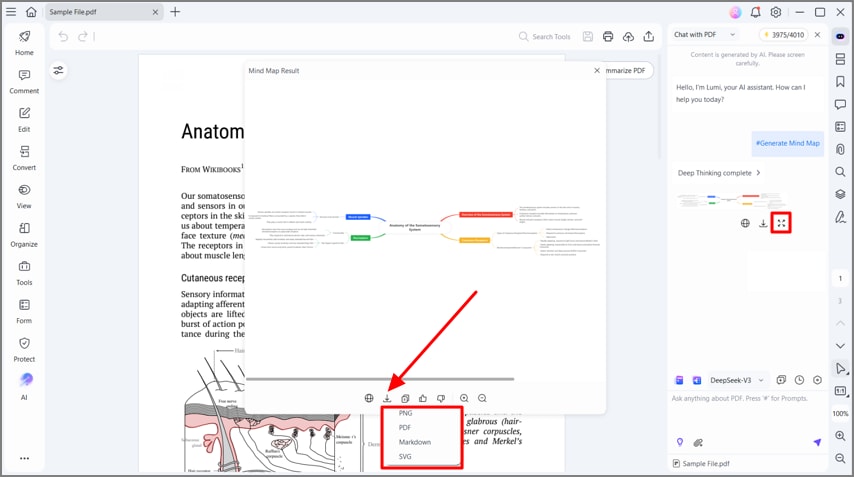
Task: Undo the last action
Action: [63, 36]
